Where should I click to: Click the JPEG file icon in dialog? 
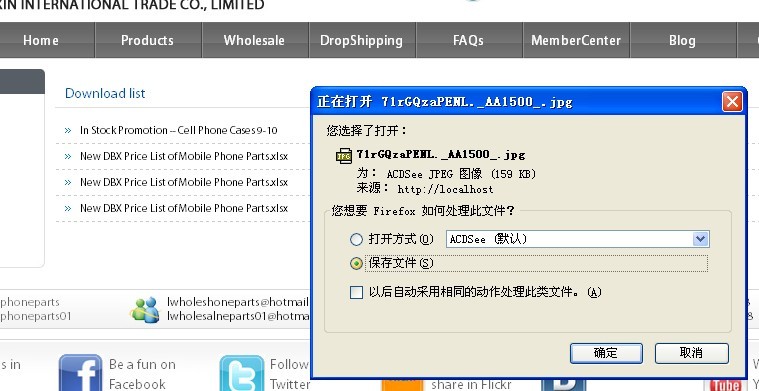[x=344, y=156]
